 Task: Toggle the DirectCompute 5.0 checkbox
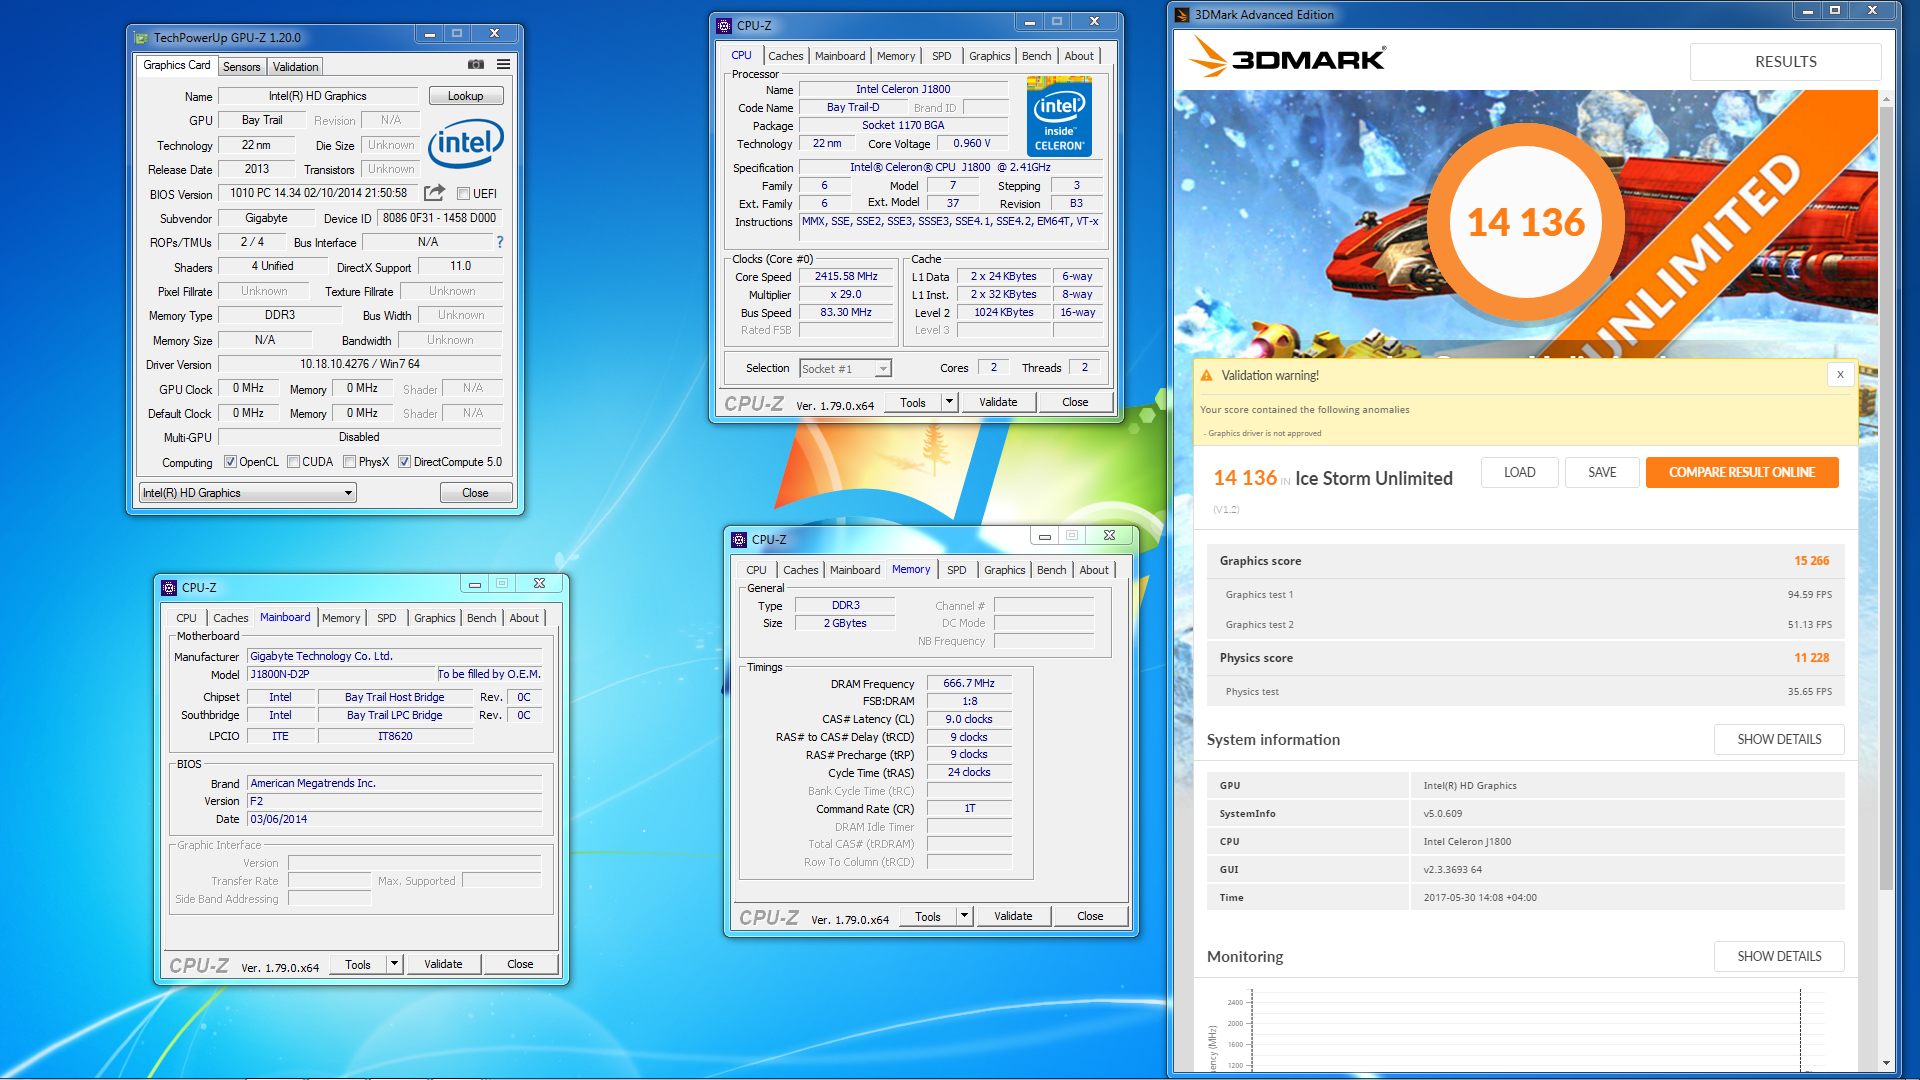click(x=405, y=462)
